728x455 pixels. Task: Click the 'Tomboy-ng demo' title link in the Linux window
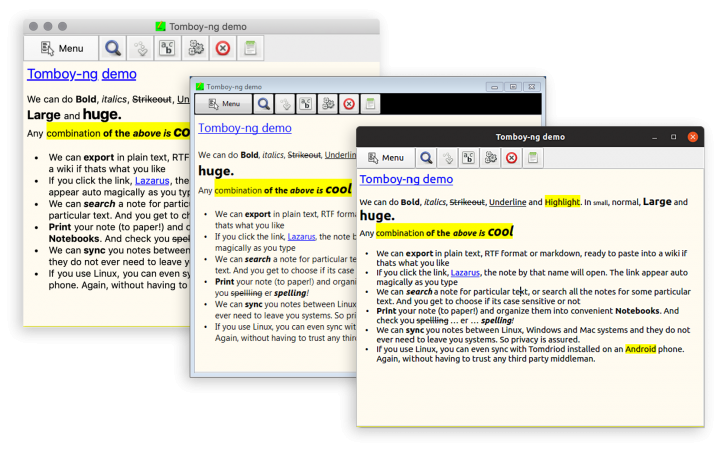point(406,179)
